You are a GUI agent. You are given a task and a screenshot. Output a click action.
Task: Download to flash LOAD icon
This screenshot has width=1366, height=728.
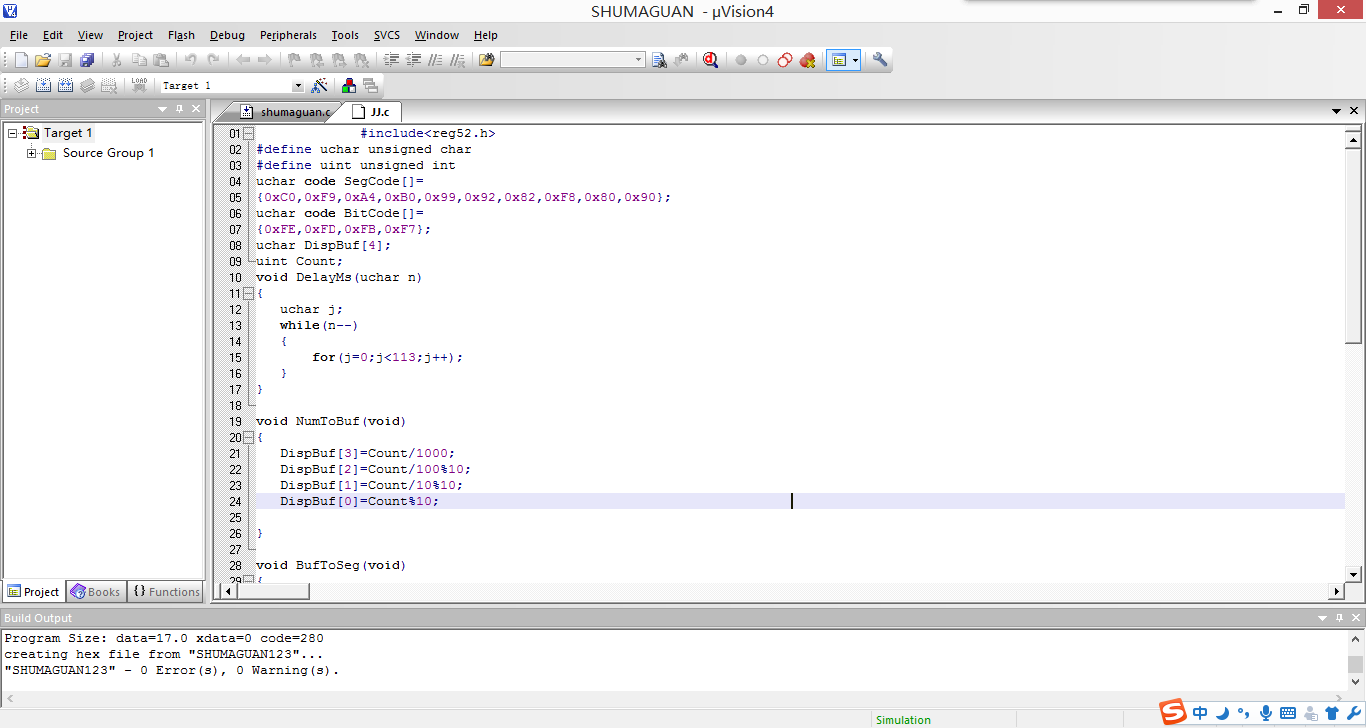[139, 86]
